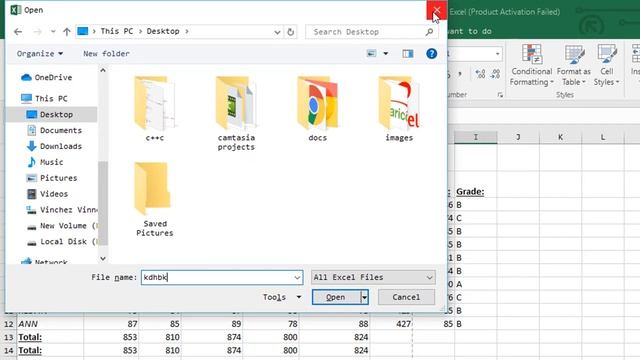
Task: Select the Saved Pictures folder
Action: tap(155, 200)
